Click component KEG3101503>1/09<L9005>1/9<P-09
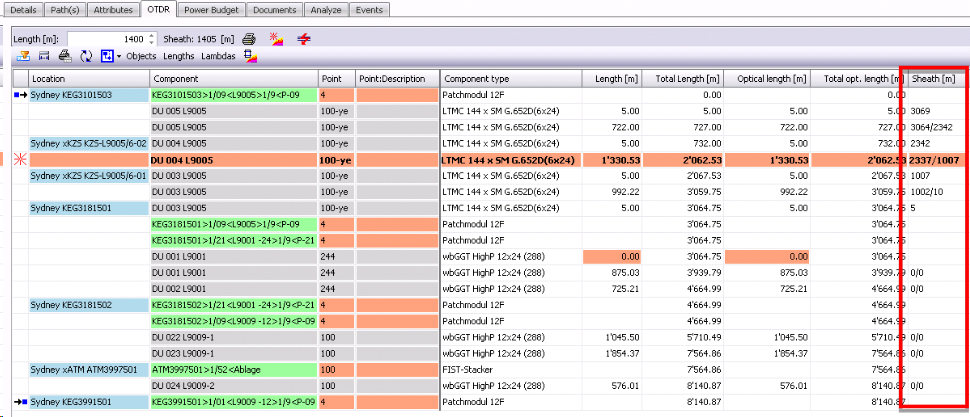The image size is (970, 417). click(x=234, y=95)
